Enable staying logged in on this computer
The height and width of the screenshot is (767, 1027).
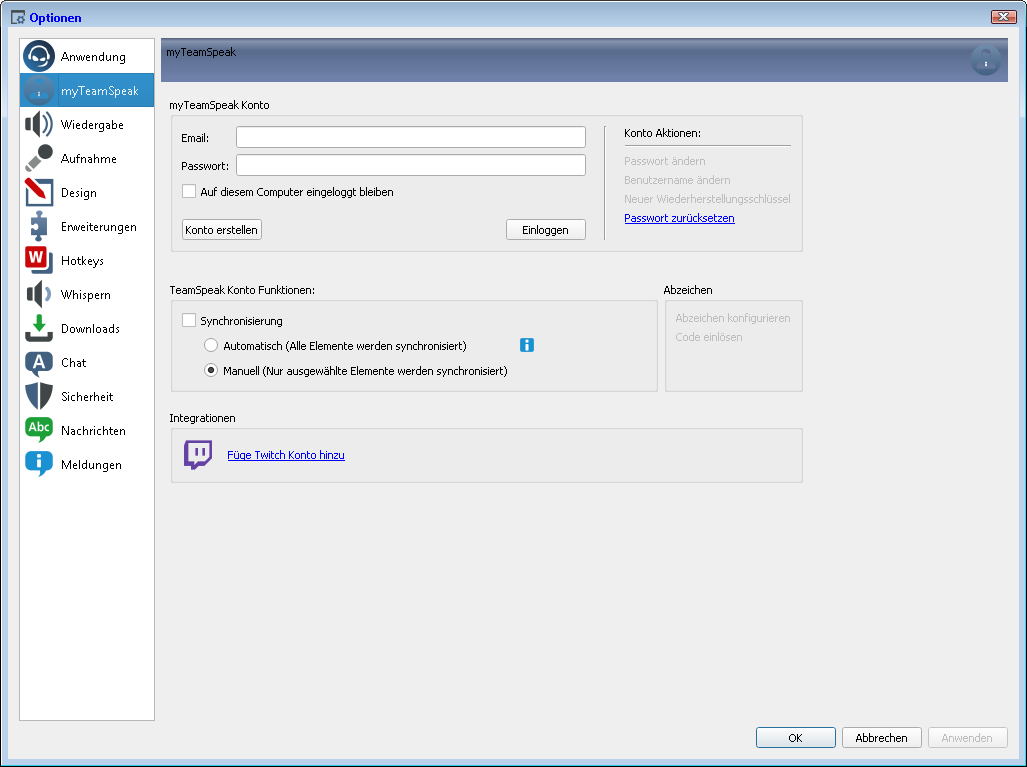[189, 191]
